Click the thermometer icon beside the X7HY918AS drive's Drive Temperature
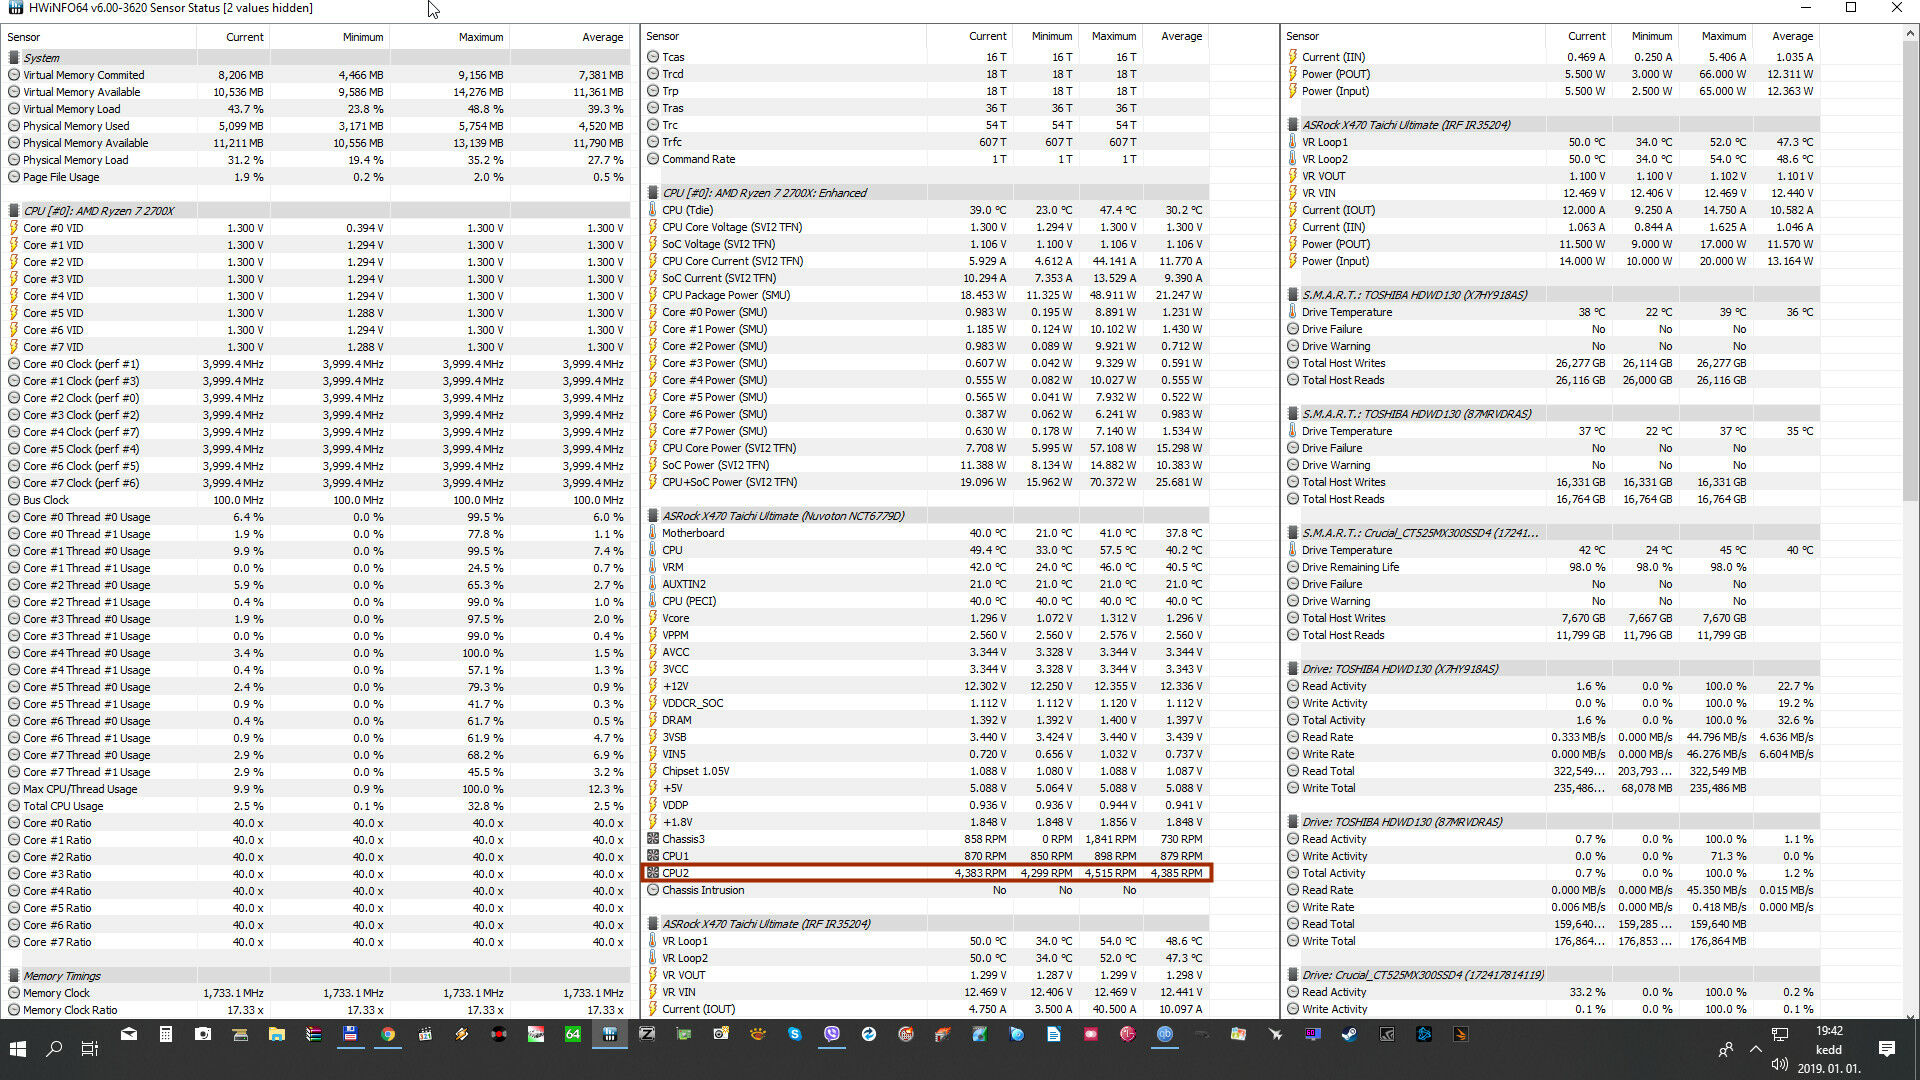Screen dimensions: 1920x1080 1293,312
